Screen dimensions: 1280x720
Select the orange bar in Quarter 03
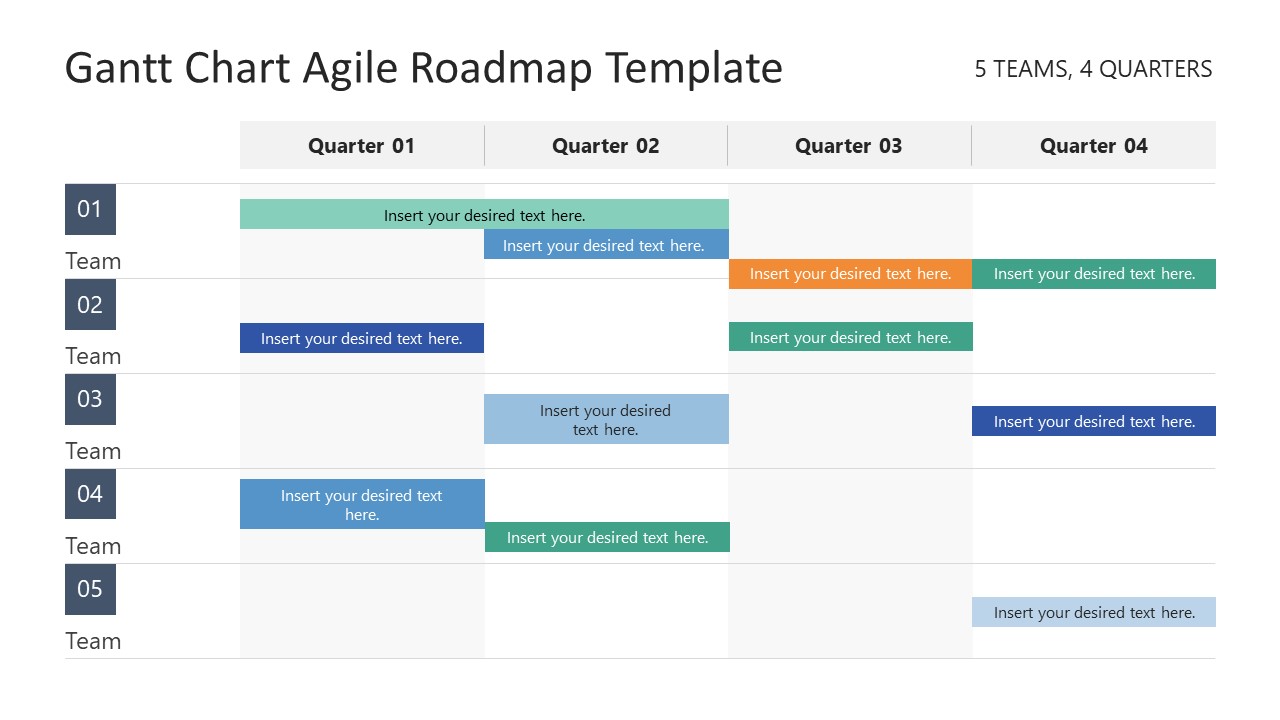(x=850, y=274)
